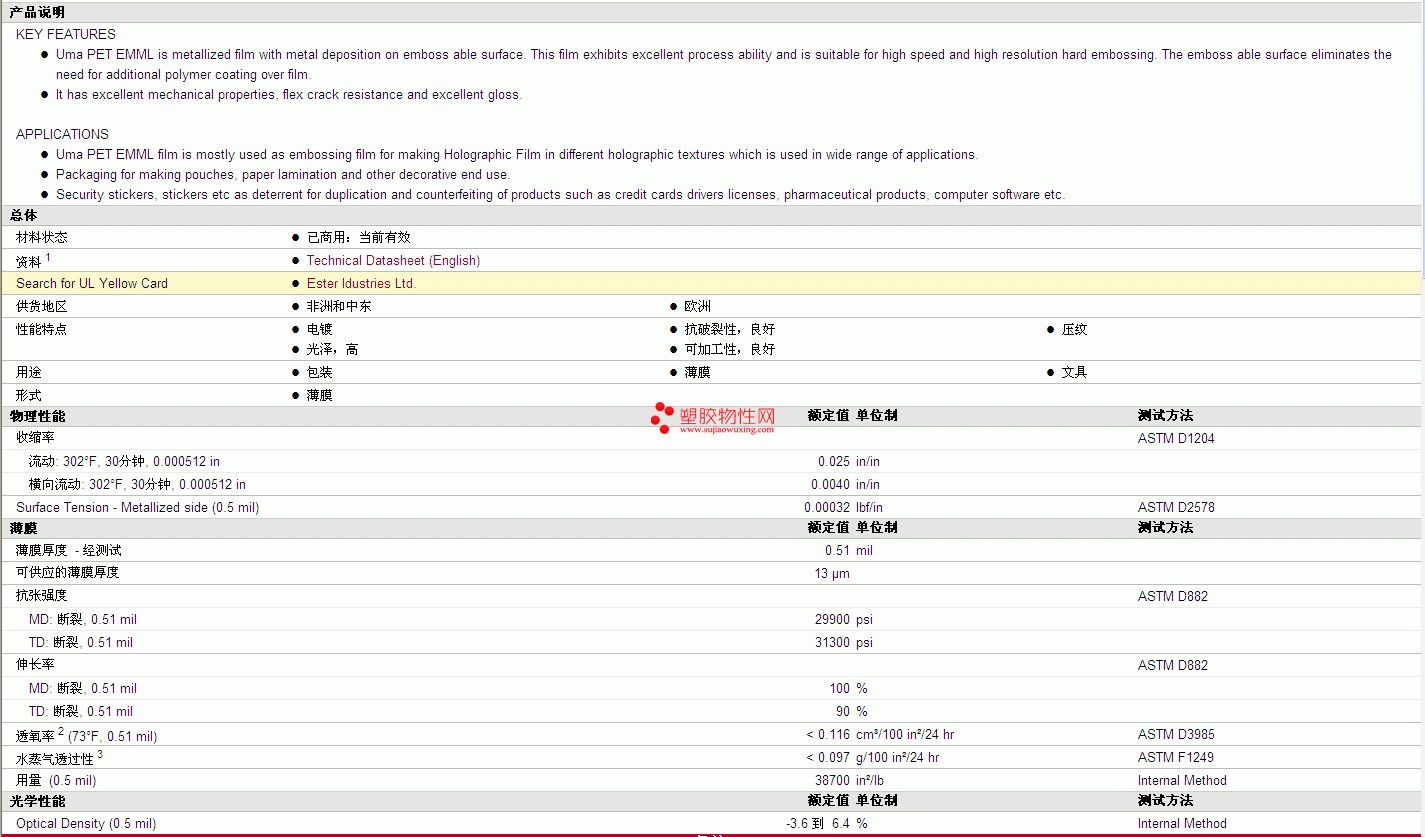Select the 可加工性，良好 feature entry
The height and width of the screenshot is (837, 1425).
[730, 349]
